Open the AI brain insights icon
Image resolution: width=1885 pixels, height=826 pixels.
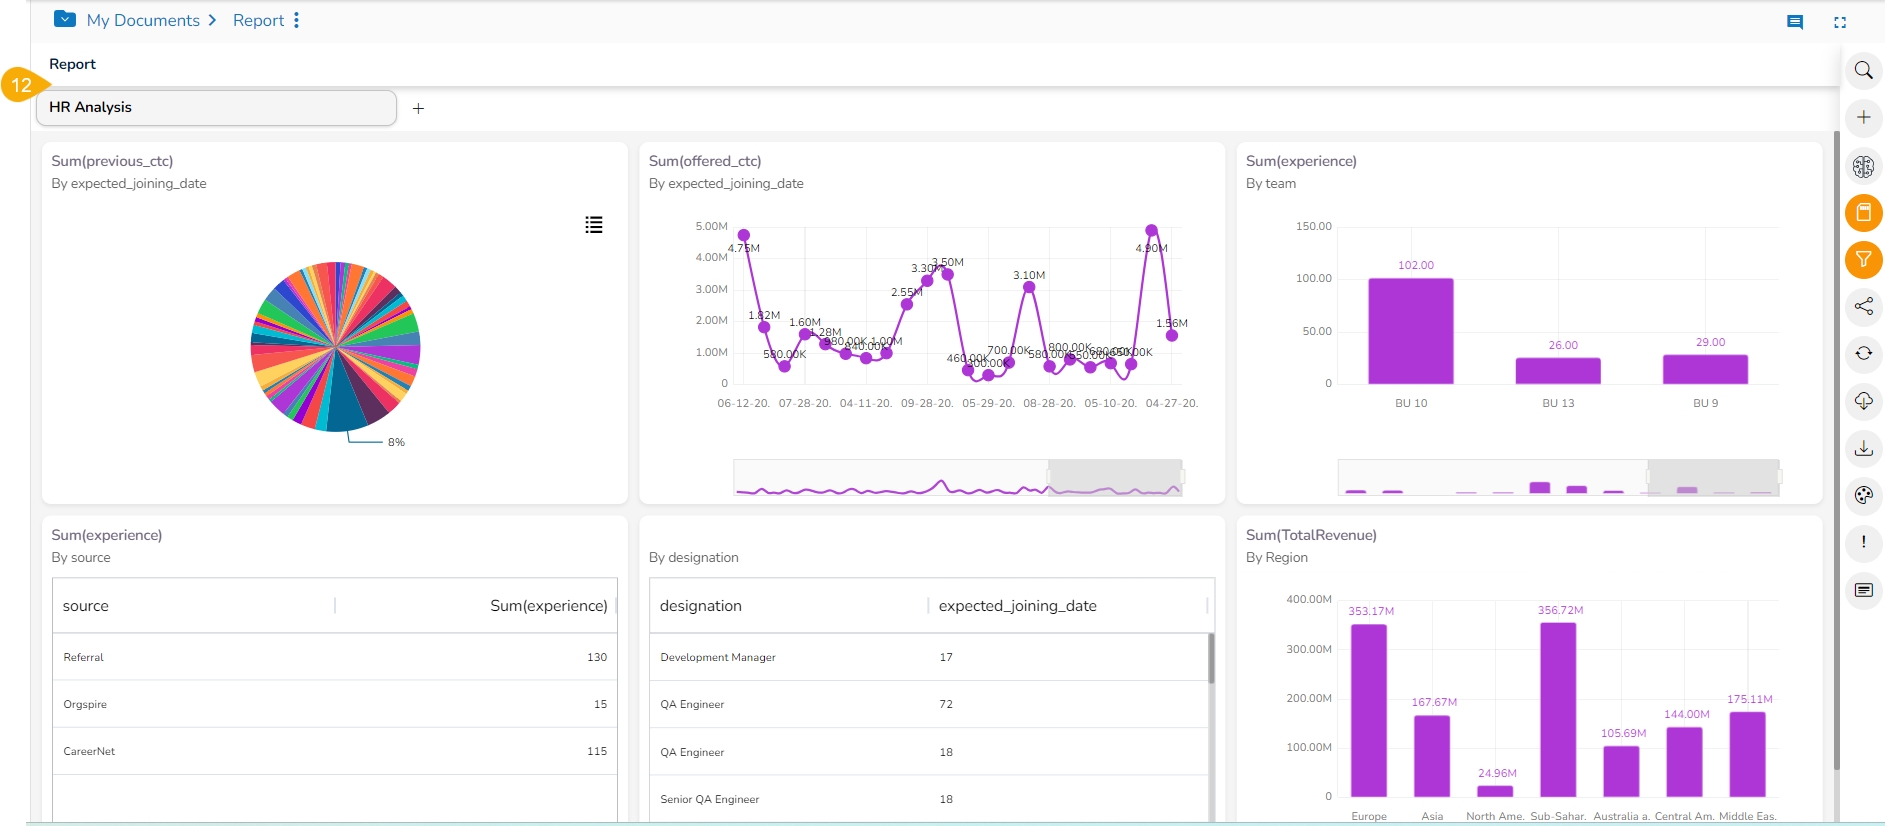[1863, 166]
